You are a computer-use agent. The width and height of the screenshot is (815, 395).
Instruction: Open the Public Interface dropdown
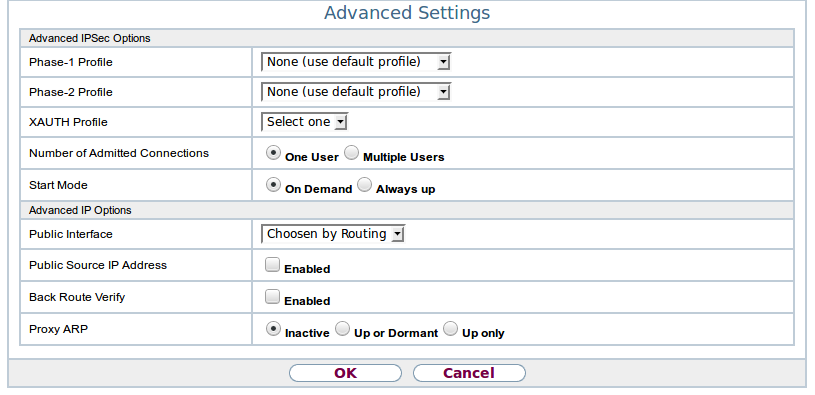click(x=333, y=234)
